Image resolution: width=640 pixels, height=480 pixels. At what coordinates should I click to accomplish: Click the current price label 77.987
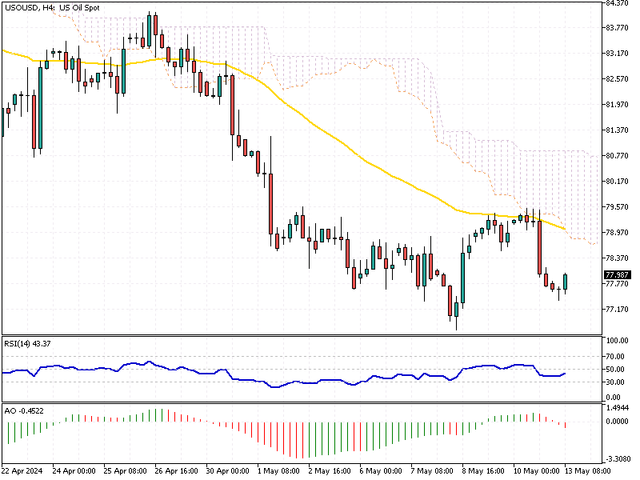[x=617, y=275]
